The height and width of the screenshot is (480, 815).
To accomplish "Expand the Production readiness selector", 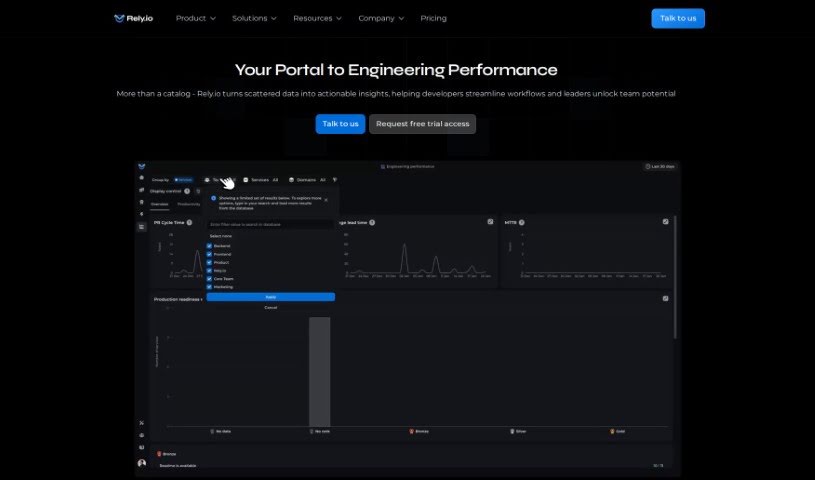I will point(178,300).
